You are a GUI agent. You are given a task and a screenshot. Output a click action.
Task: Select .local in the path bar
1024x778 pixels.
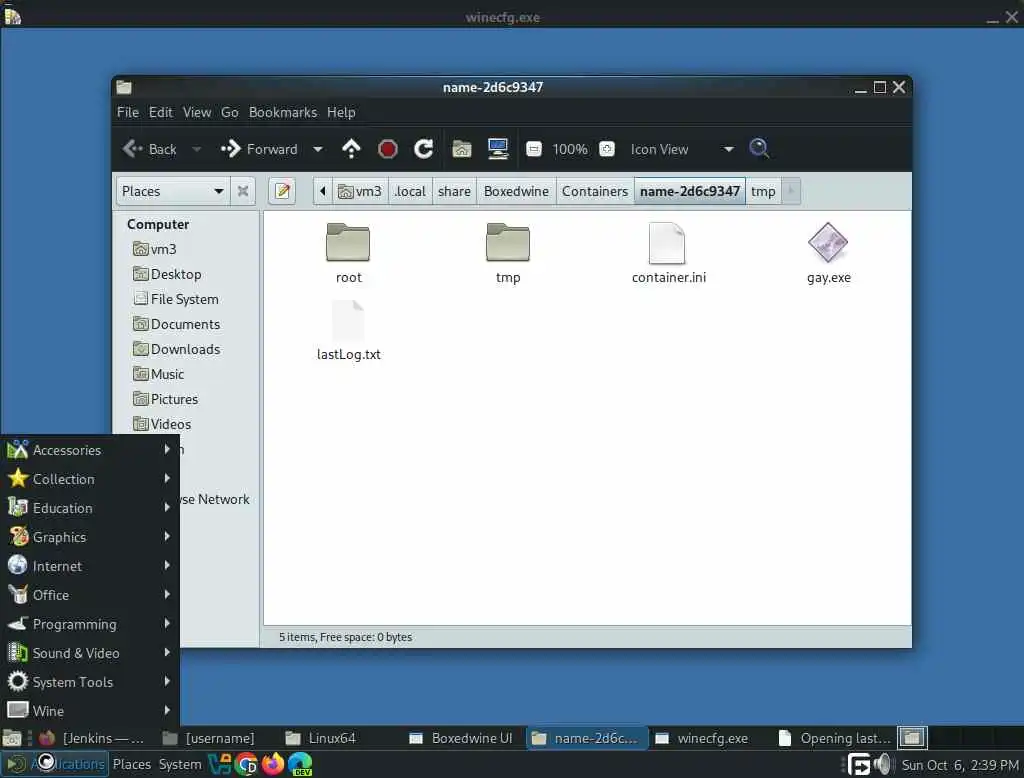(x=410, y=191)
